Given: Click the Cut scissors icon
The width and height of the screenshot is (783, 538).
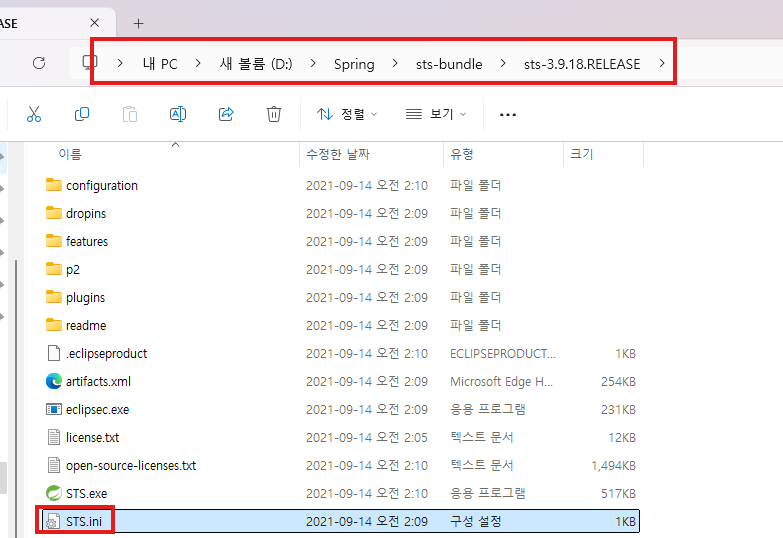Looking at the screenshot, I should pos(34,114).
